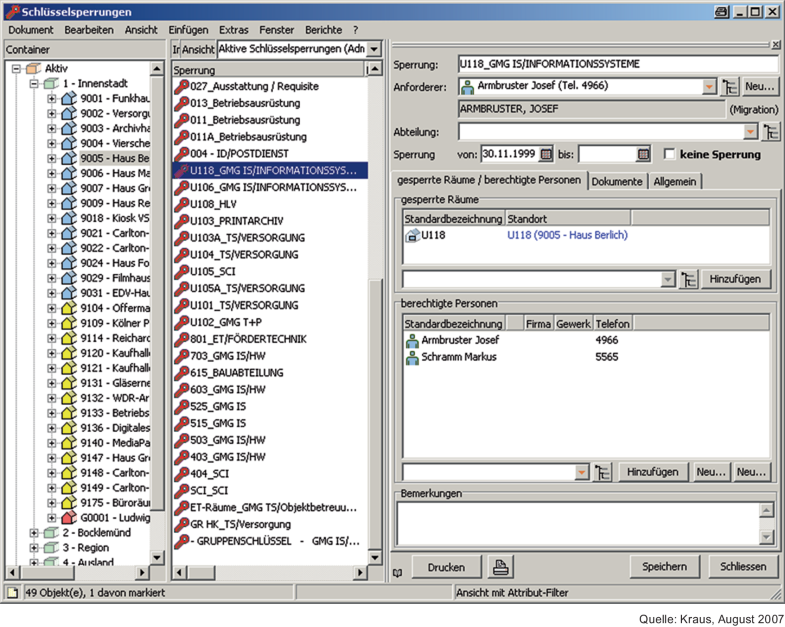
Task: Expand the 2 - Bocklemünd tree node
Action: pyautogui.click(x=36, y=533)
